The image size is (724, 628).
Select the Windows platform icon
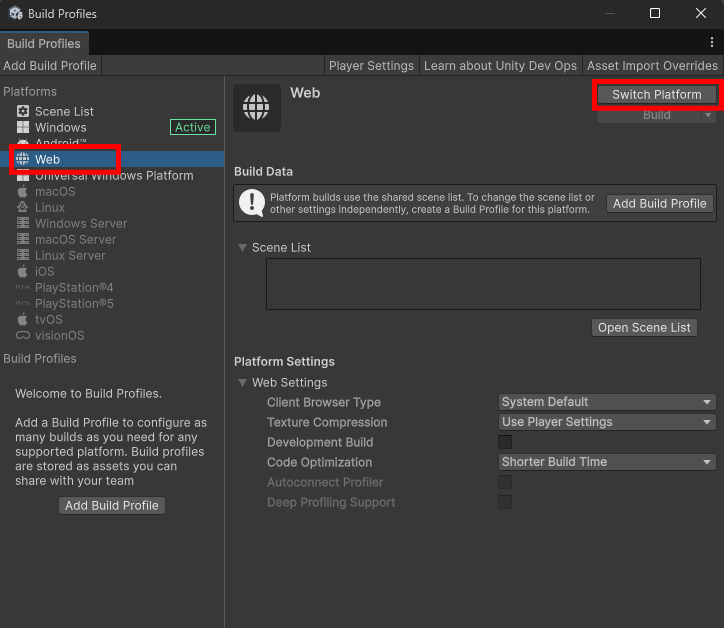click(23, 128)
